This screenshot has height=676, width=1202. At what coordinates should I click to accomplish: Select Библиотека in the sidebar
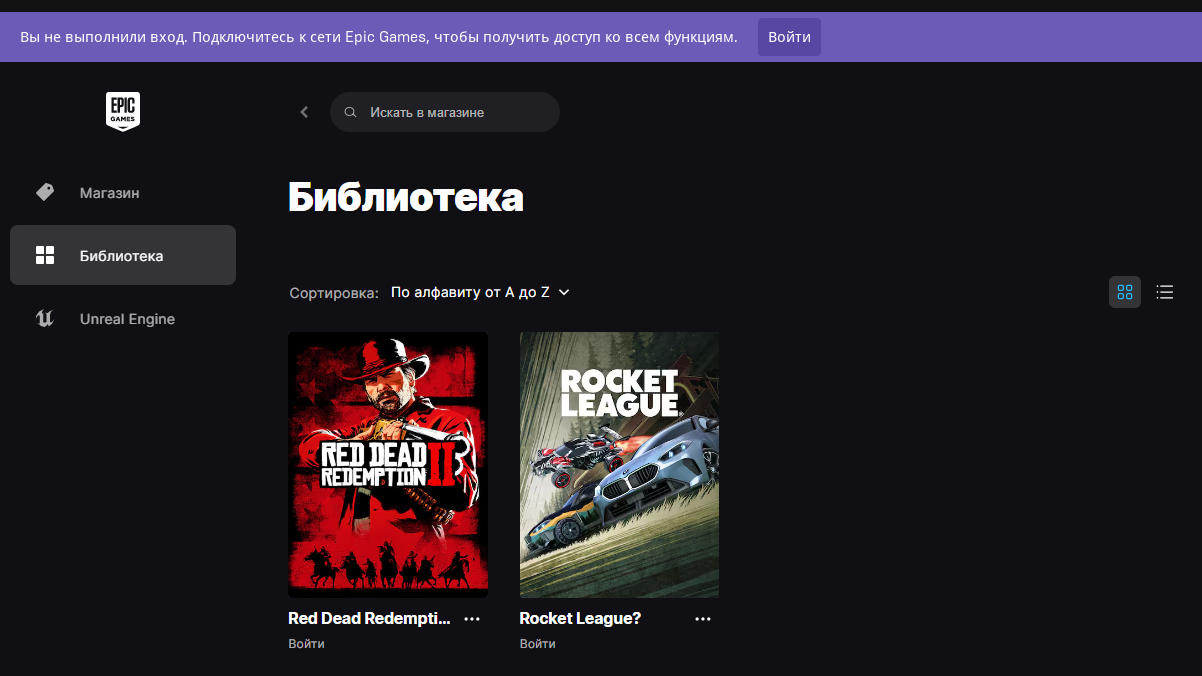coord(123,255)
